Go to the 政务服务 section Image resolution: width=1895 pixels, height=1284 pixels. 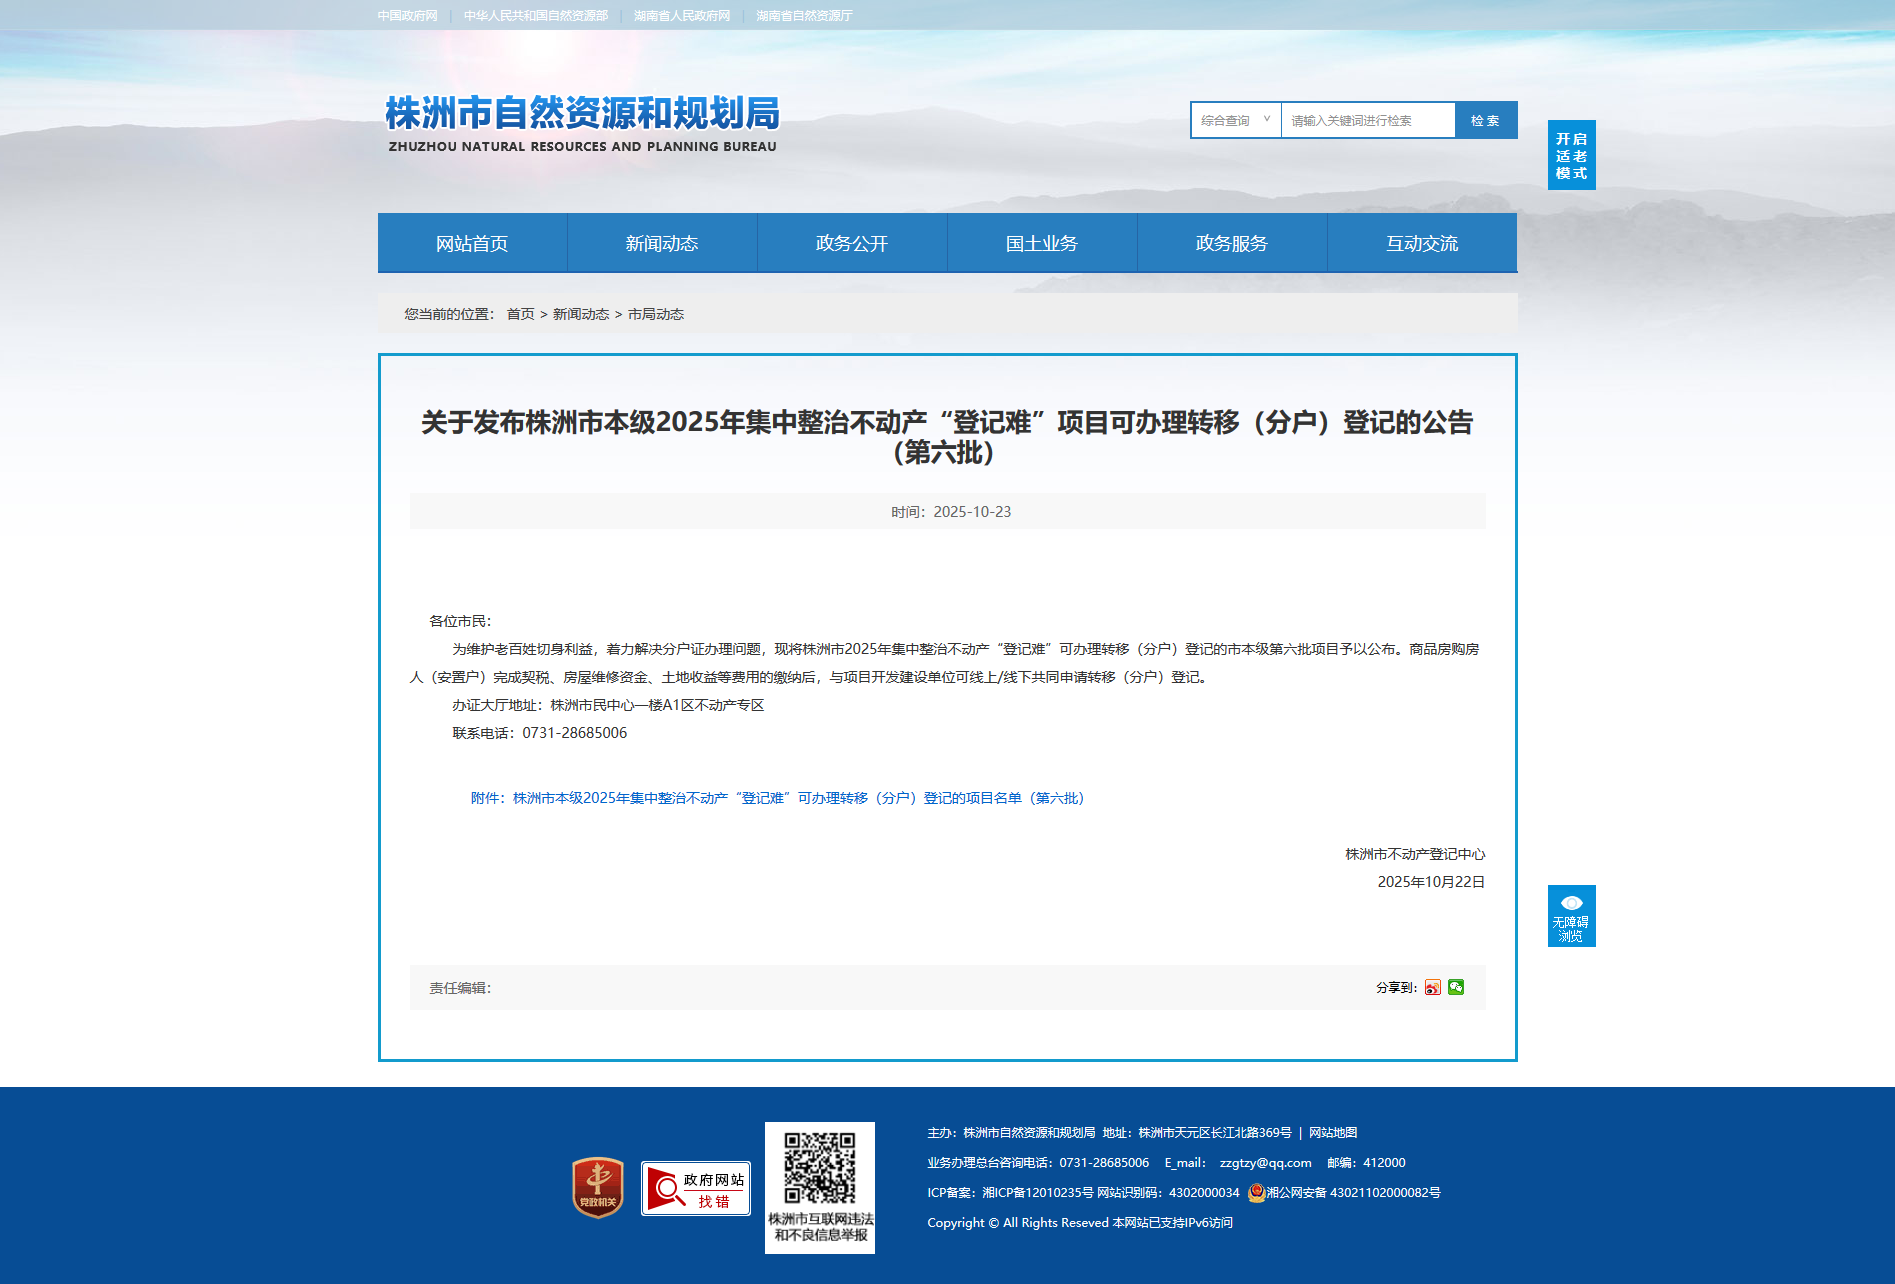point(1232,243)
